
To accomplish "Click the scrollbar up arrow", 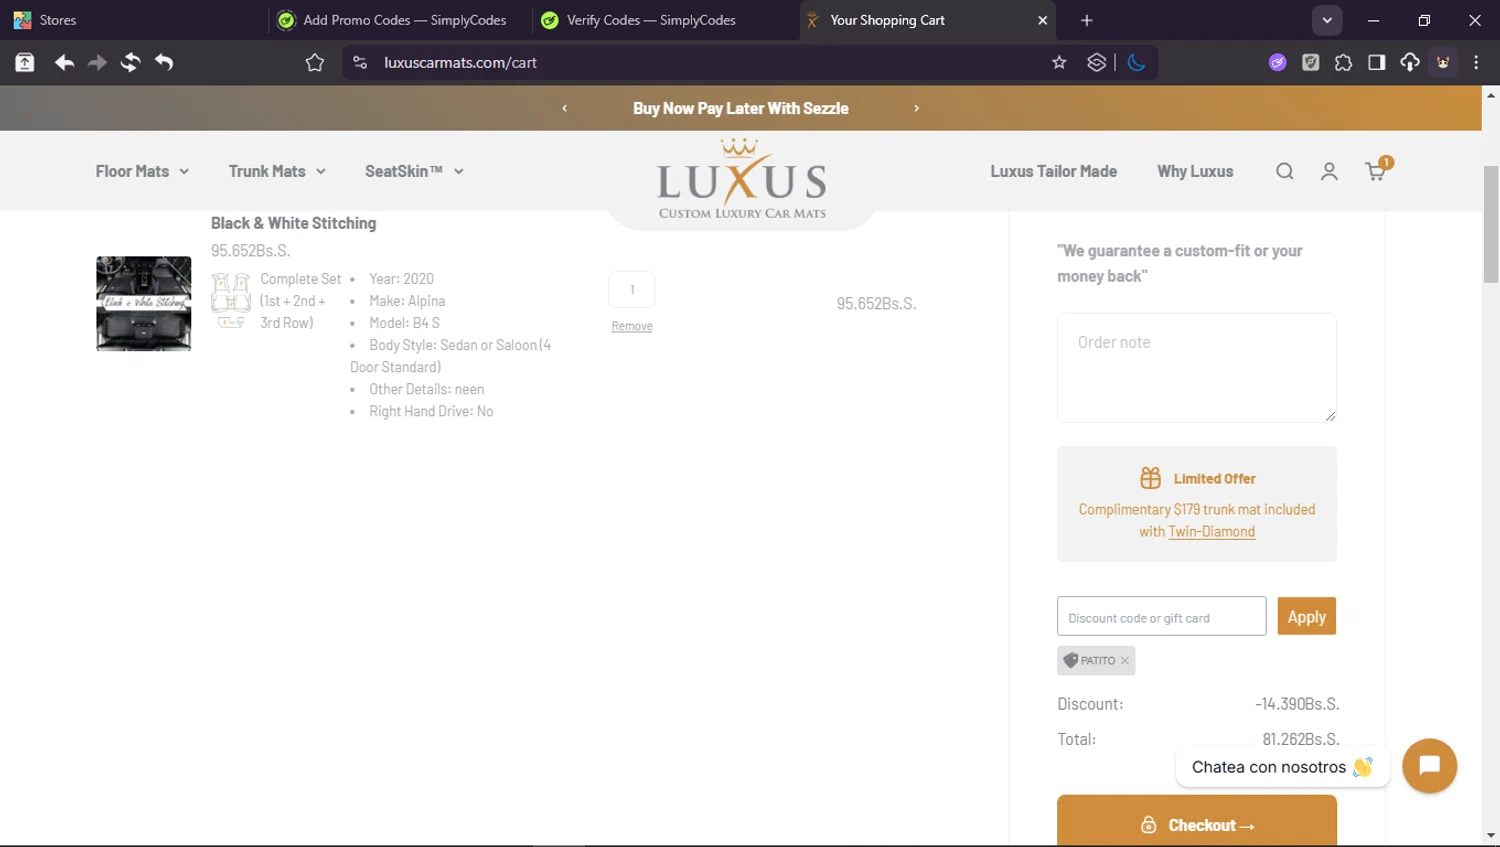I will pyautogui.click(x=1491, y=95).
